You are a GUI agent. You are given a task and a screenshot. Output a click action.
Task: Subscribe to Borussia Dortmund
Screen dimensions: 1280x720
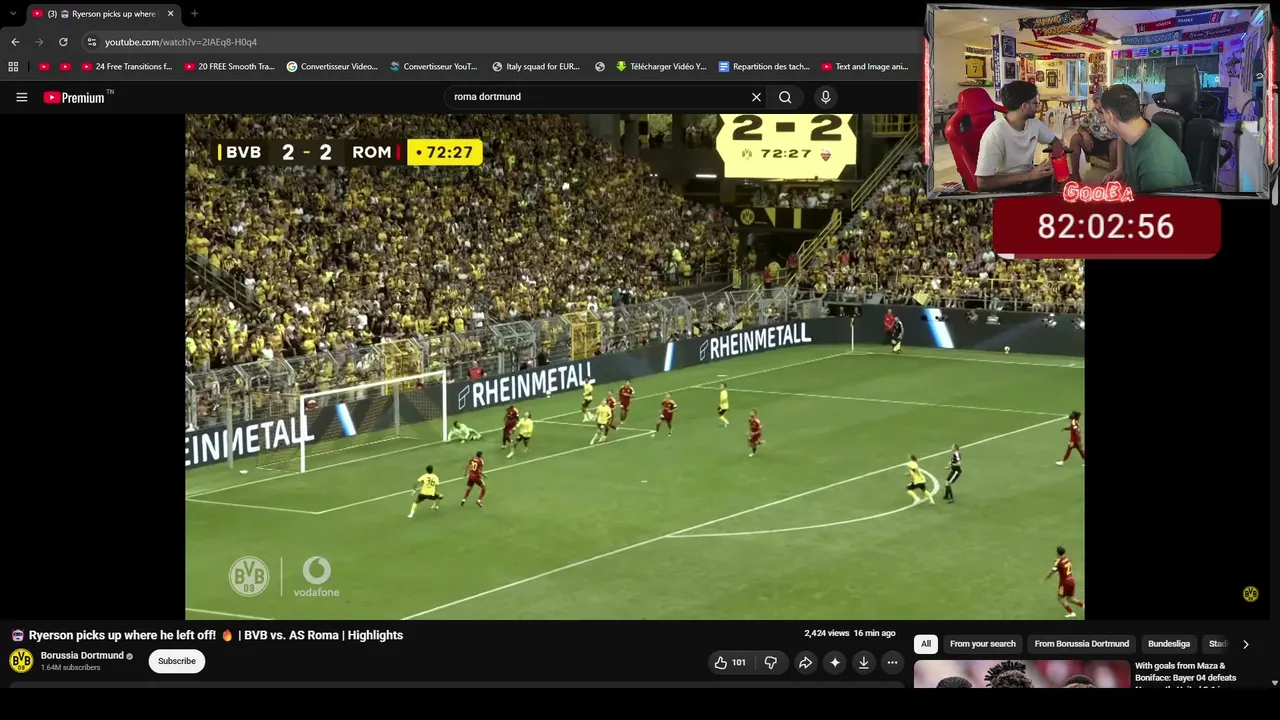(x=176, y=661)
